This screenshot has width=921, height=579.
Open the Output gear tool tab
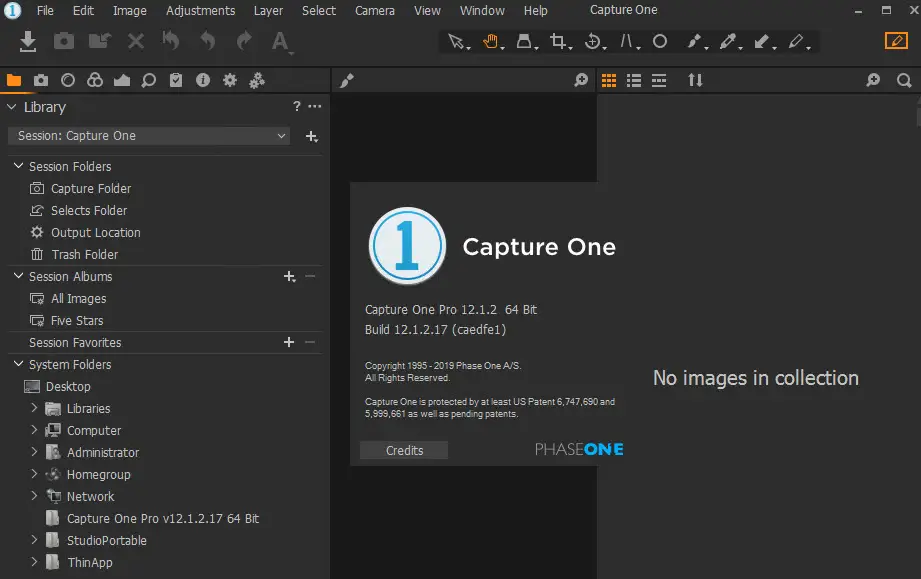point(230,80)
